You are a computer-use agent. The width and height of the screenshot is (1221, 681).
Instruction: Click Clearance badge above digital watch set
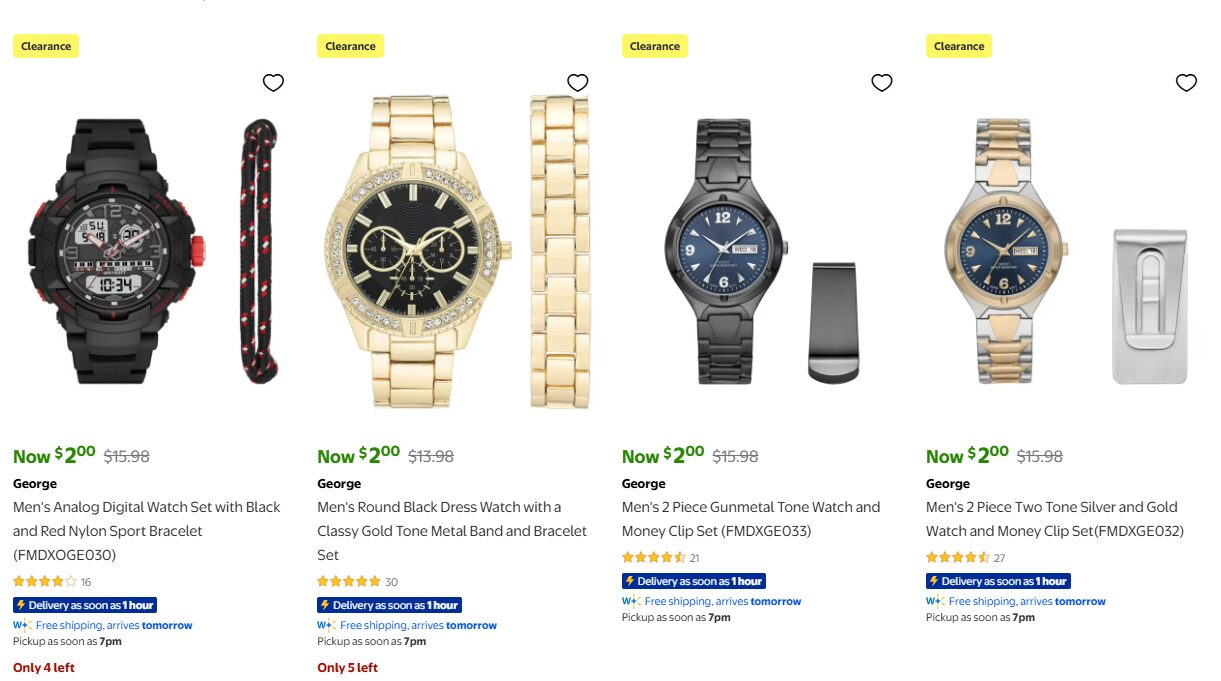[46, 46]
